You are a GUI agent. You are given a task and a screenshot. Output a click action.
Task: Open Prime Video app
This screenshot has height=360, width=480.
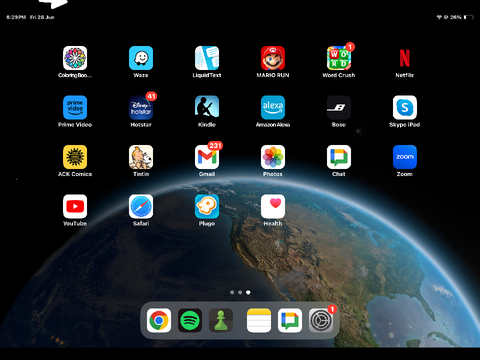pos(75,107)
